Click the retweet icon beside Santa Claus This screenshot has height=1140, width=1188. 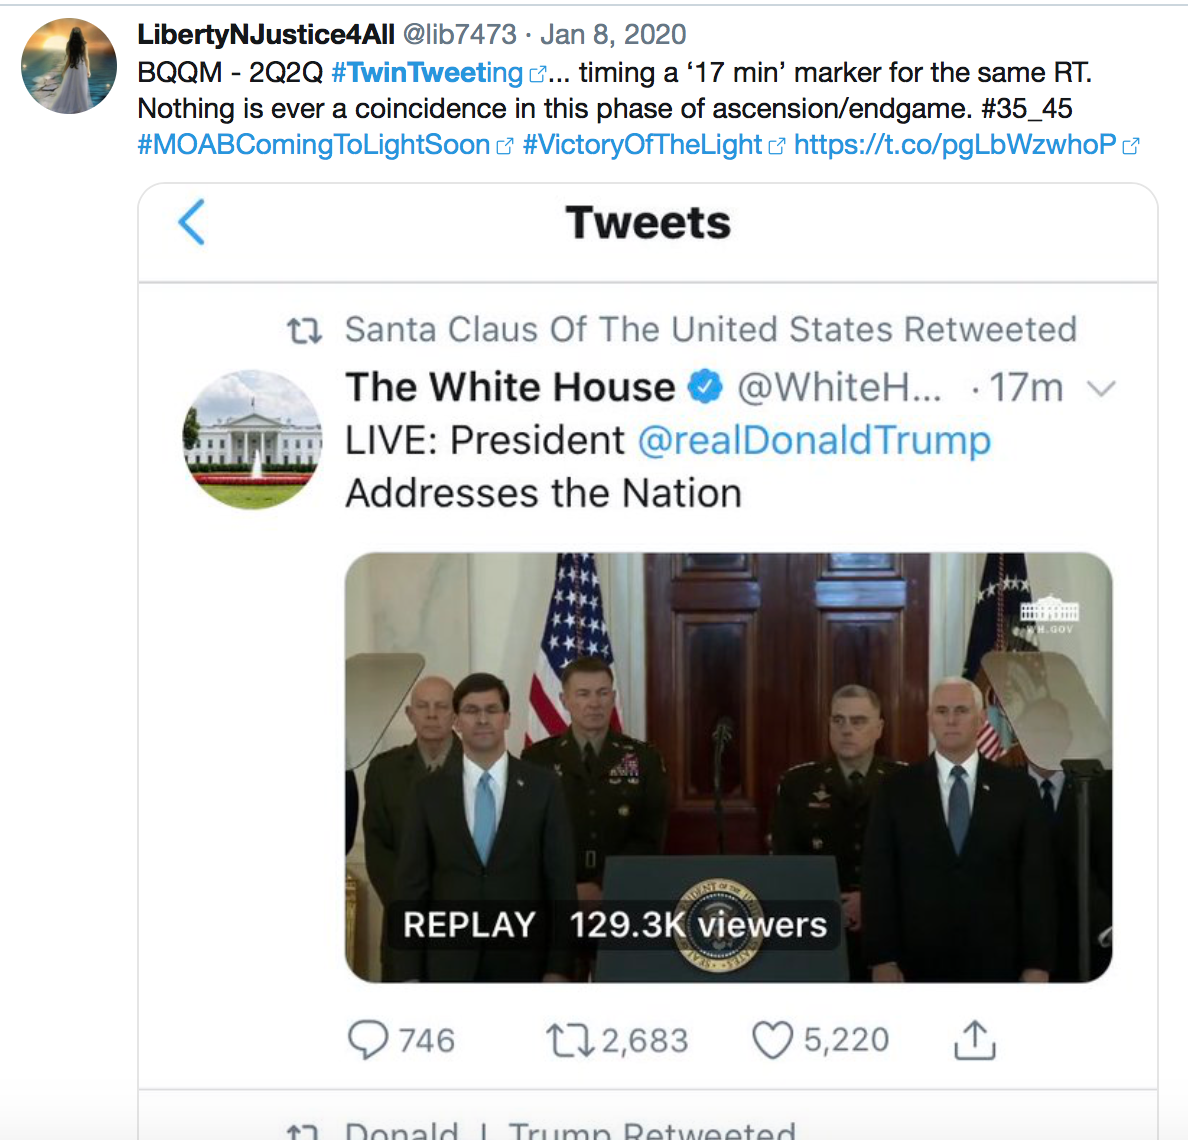click(x=304, y=330)
